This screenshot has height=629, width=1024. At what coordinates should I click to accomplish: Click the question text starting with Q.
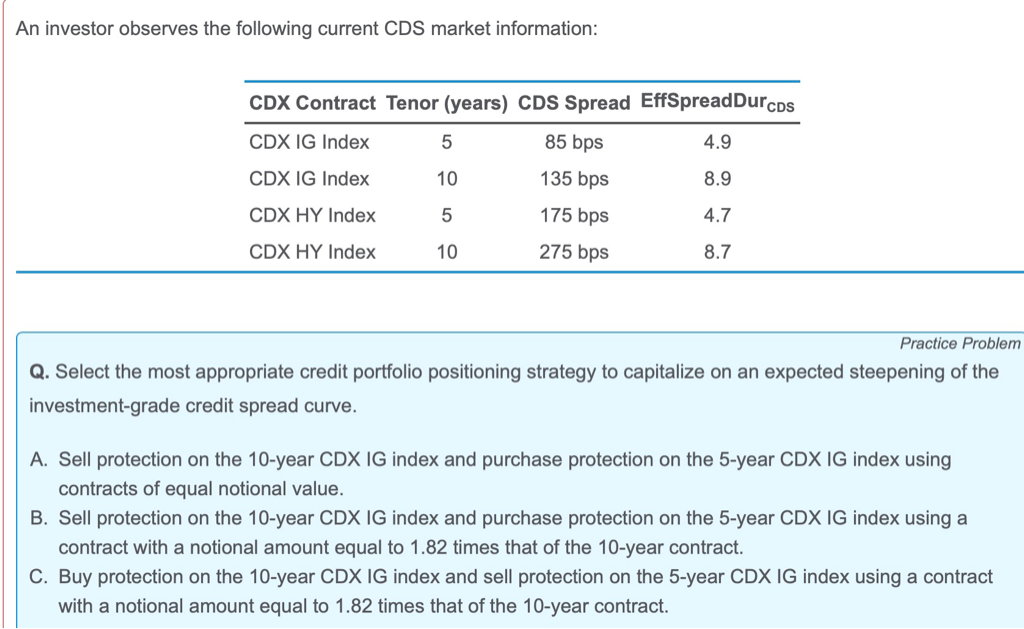[514, 389]
